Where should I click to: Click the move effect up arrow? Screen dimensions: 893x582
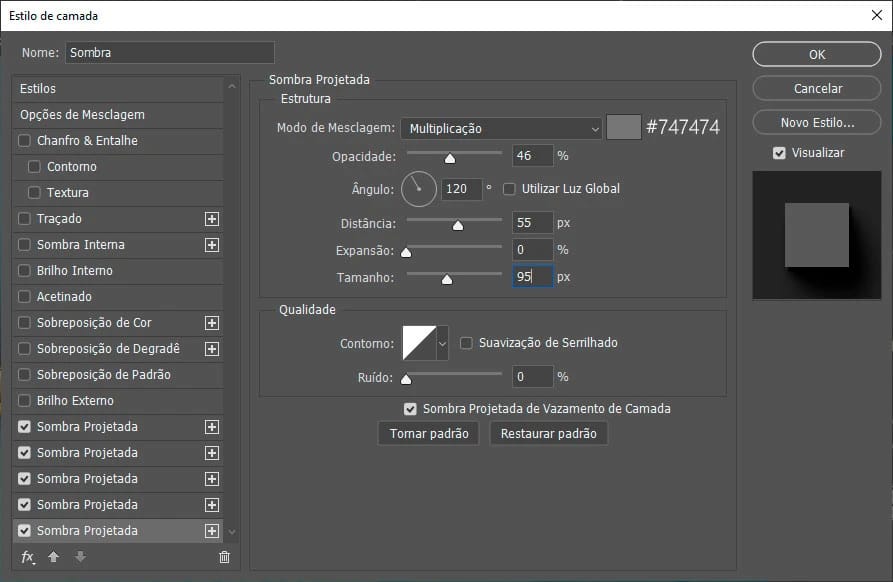54,557
